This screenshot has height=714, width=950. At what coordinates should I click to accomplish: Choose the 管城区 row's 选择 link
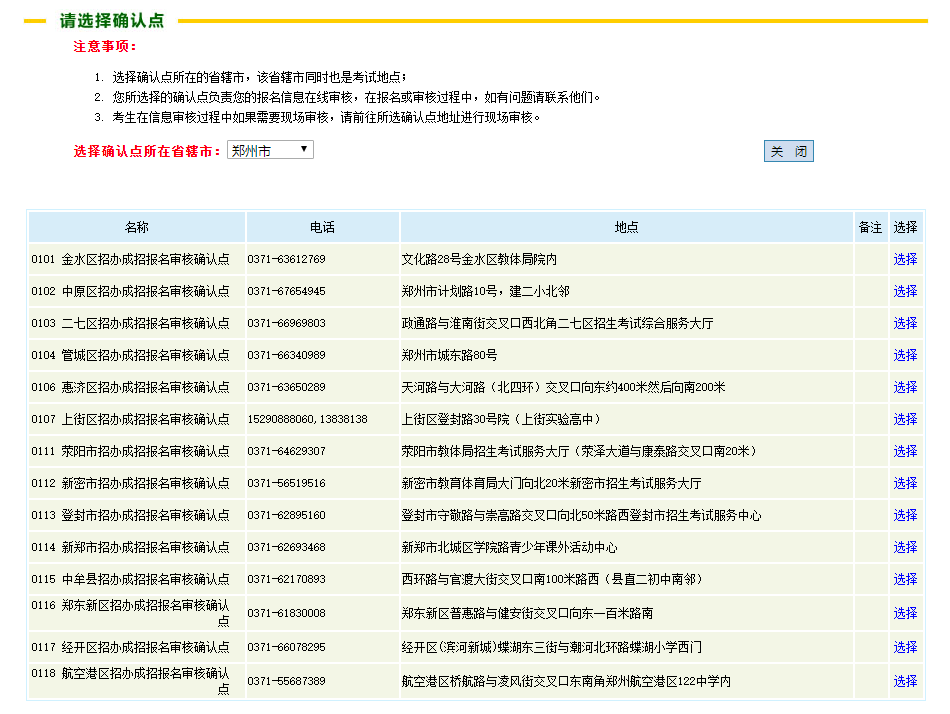[x=905, y=355]
